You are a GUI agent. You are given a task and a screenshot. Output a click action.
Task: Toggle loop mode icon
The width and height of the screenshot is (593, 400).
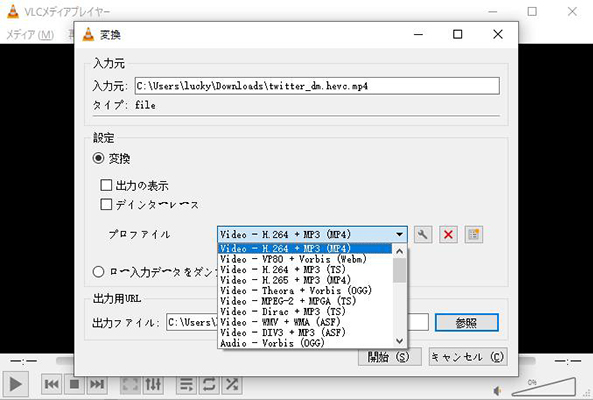click(x=209, y=384)
